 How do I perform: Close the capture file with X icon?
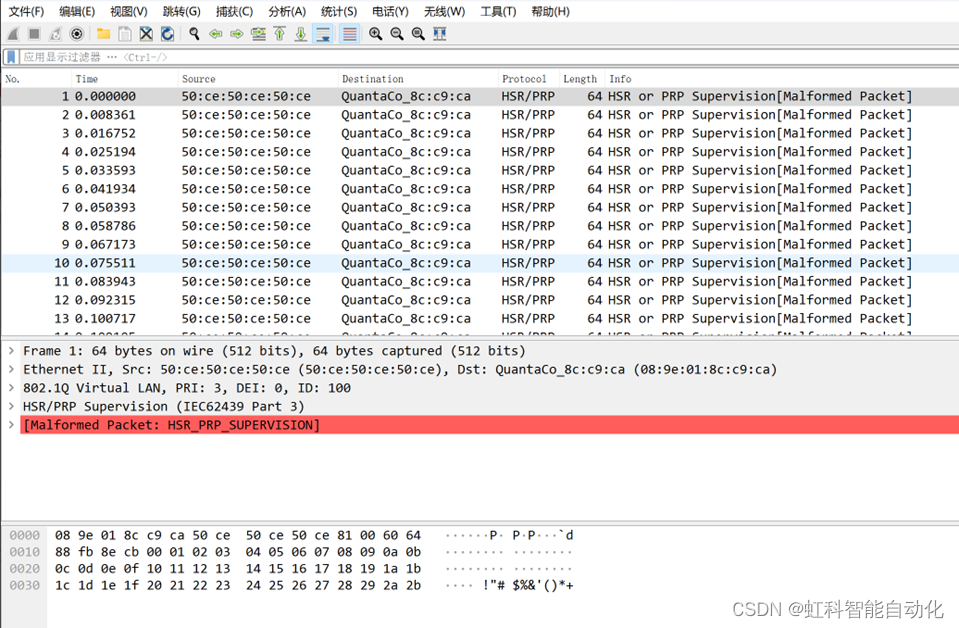pos(146,34)
